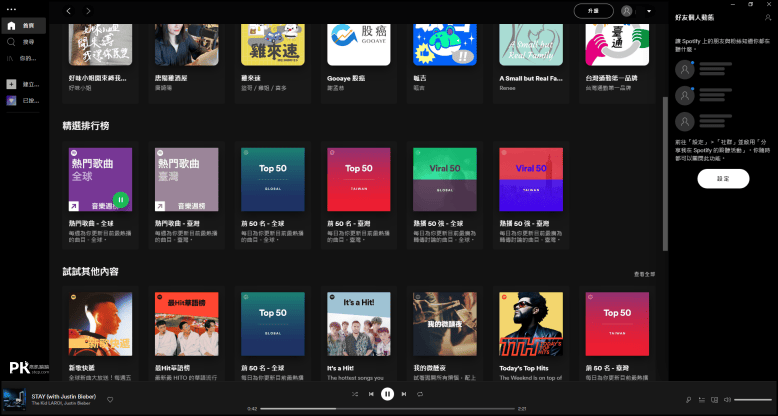778x416 pixels.
Task: Click the 試試其他內容 section heading
Action: [91, 272]
